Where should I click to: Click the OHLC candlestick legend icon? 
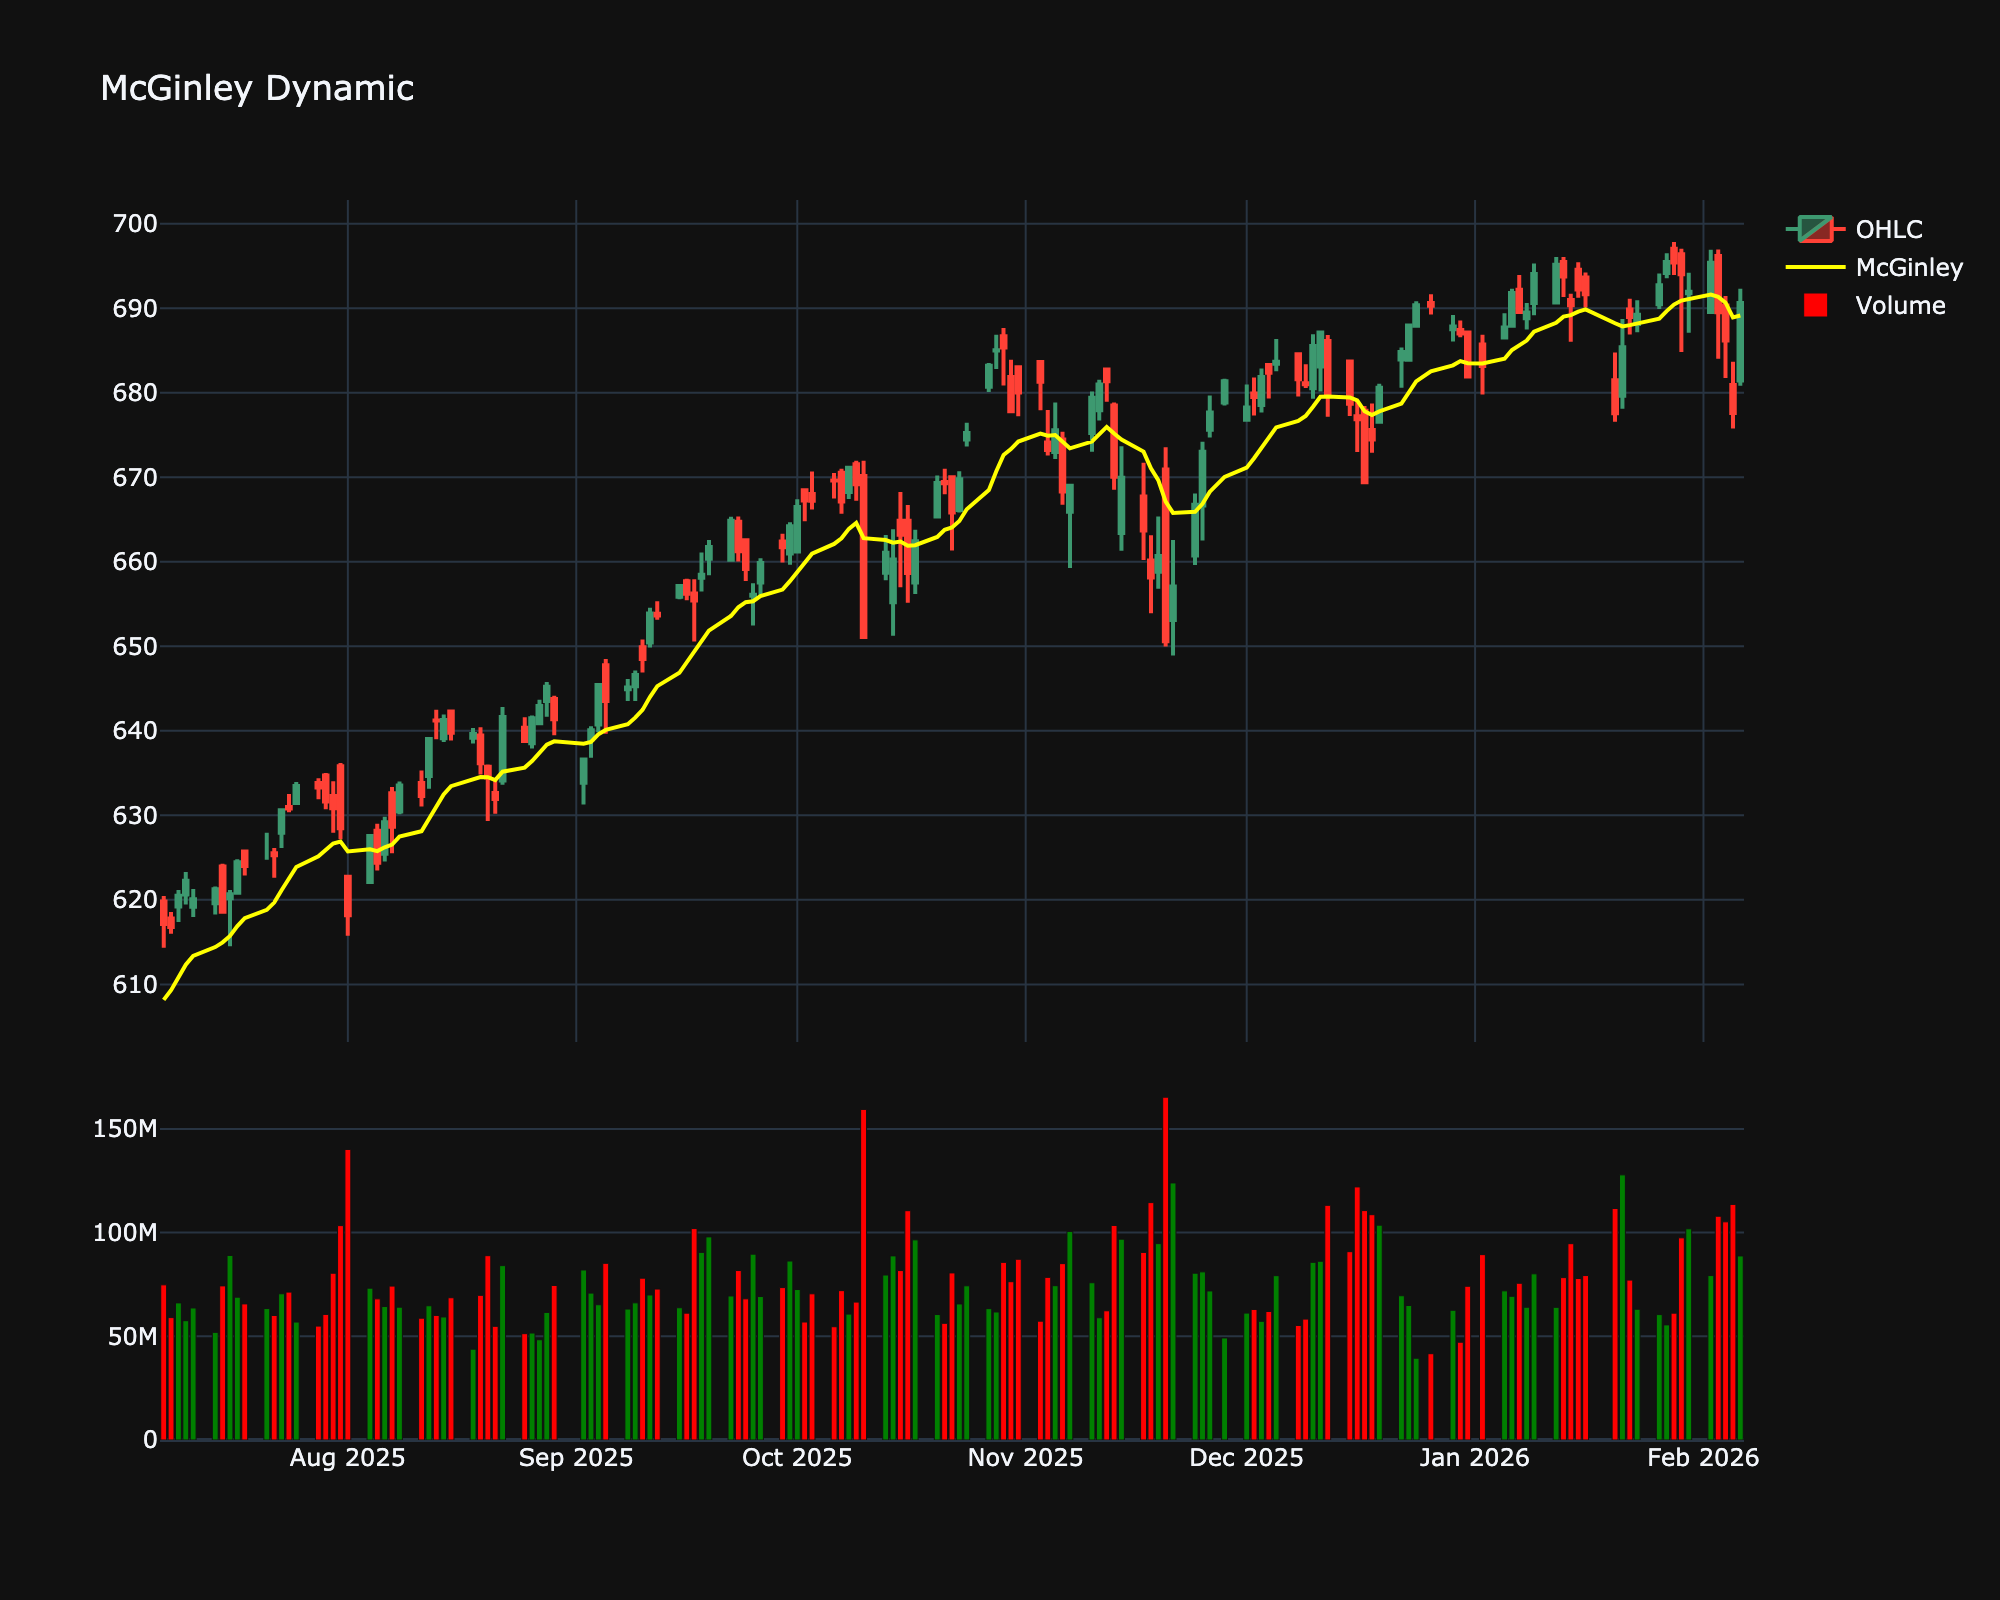(1815, 229)
